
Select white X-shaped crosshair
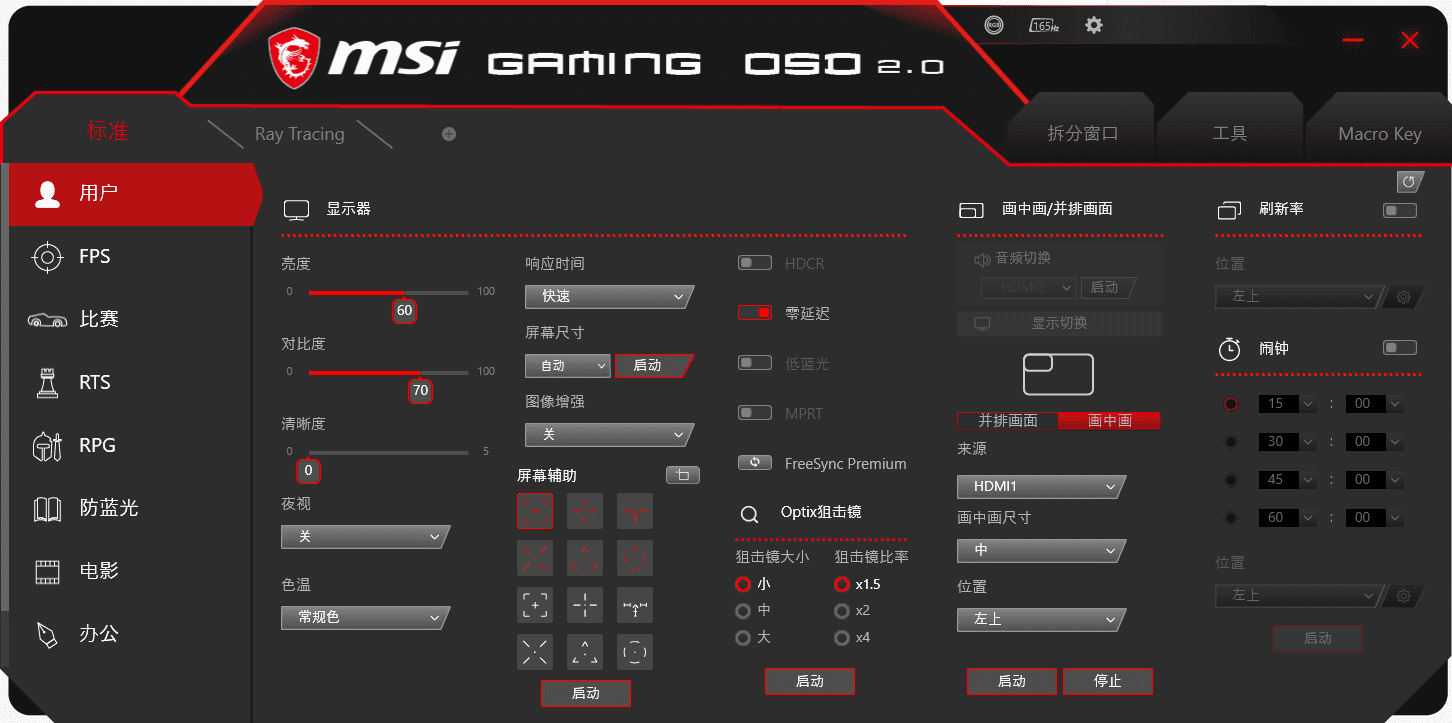pyautogui.click(x=535, y=651)
